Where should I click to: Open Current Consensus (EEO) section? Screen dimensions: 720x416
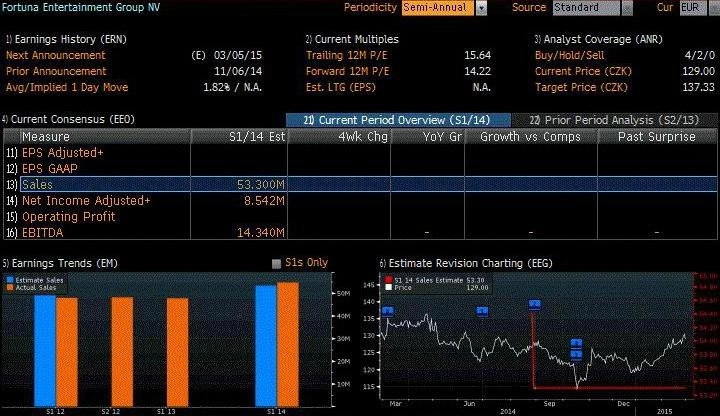tap(68, 119)
